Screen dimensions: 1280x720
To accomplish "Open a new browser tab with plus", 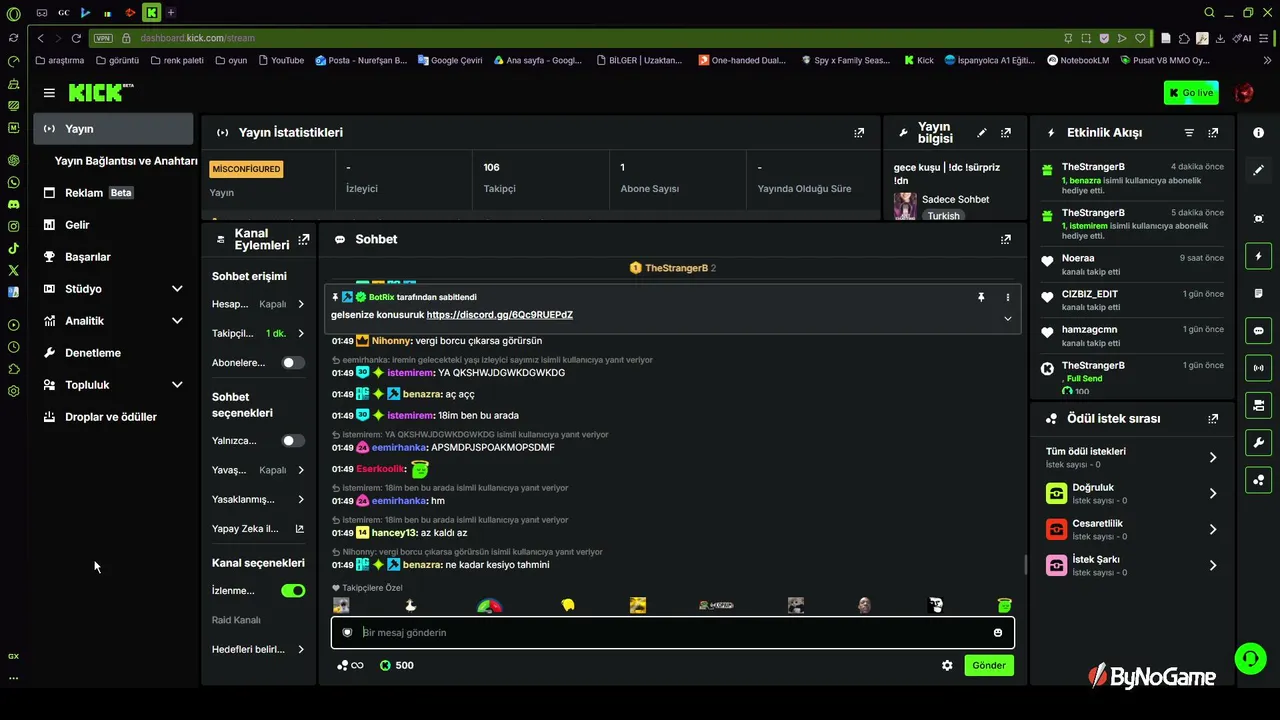I will 171,12.
